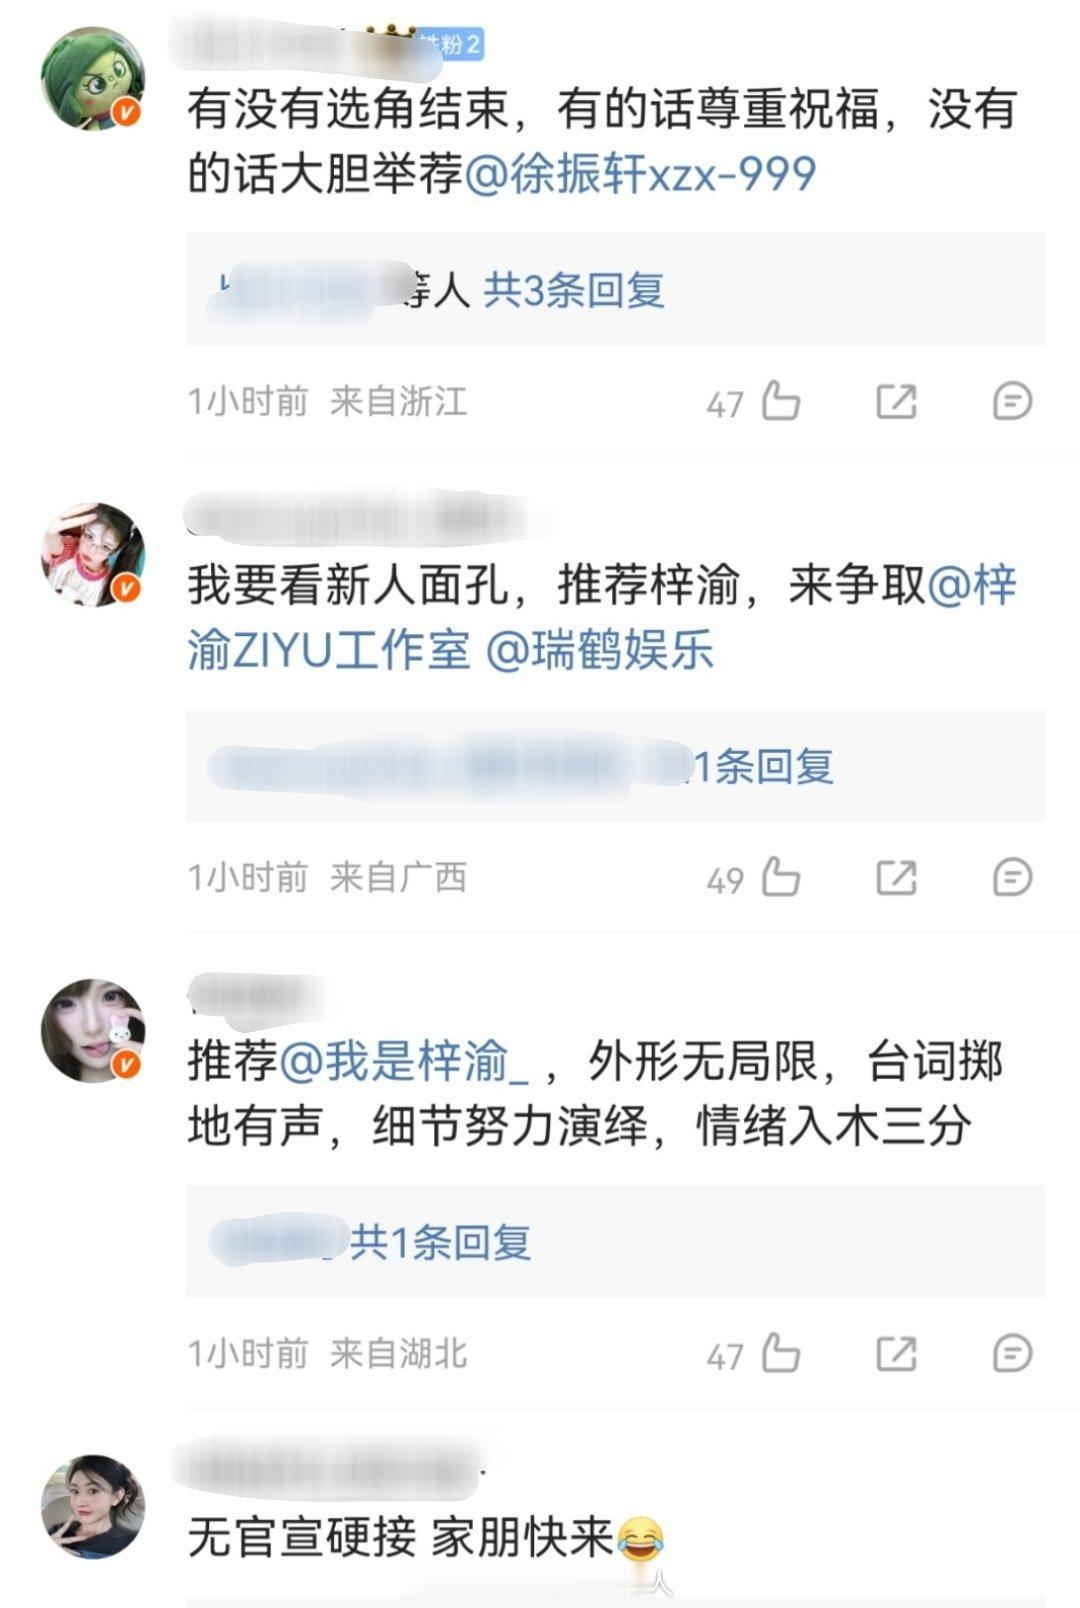This screenshot has width=1080, height=1608.
Task: Open the green cartoon character avatar
Action: click(x=92, y=79)
